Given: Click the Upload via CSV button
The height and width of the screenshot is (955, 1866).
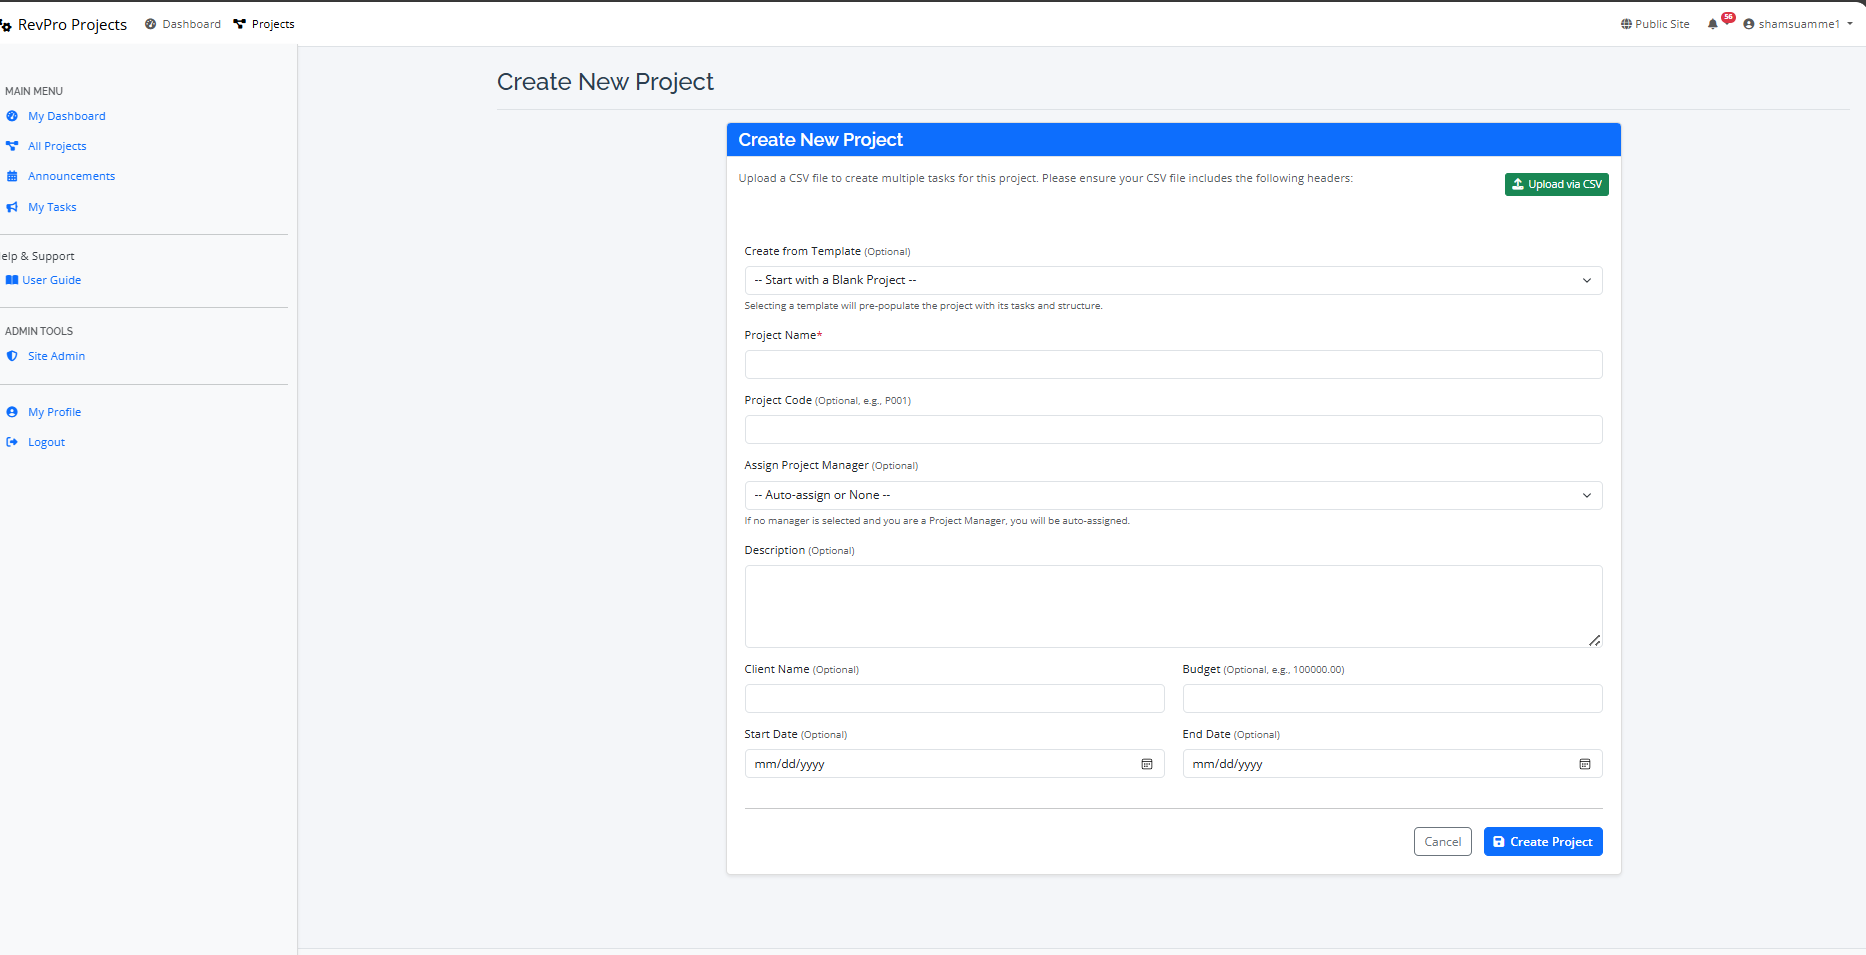Looking at the screenshot, I should 1556,184.
